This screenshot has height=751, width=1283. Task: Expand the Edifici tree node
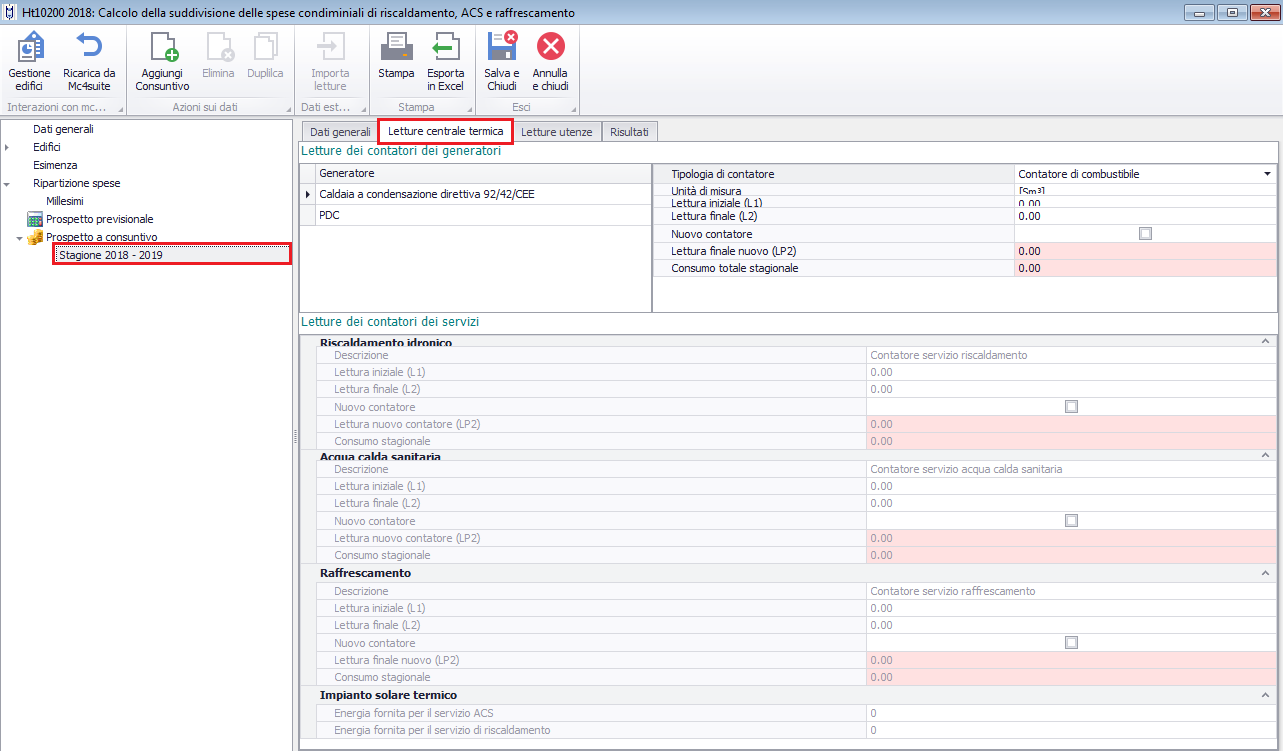coord(8,148)
